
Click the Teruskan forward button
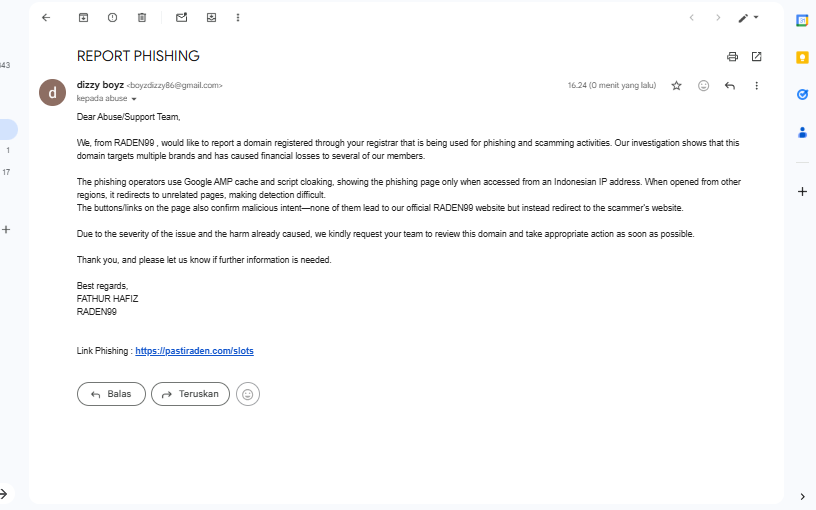(190, 394)
